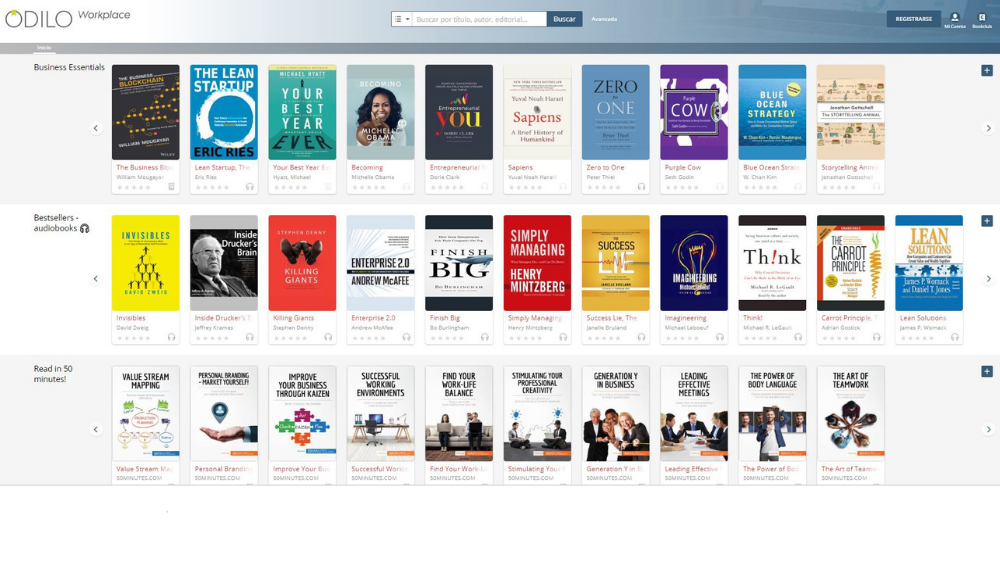
Task: Show next Business Essentials books arrow
Action: (x=989, y=128)
